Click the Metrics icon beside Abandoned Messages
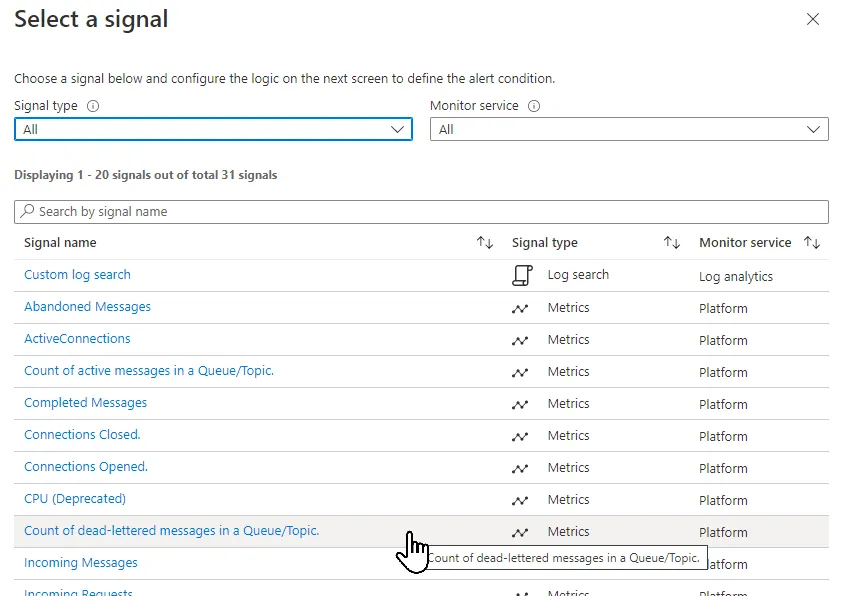Screen dimensions: 842x596 (x=520, y=309)
